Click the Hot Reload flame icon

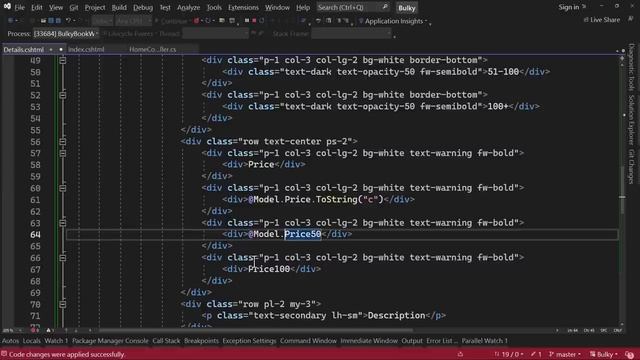pos(196,20)
